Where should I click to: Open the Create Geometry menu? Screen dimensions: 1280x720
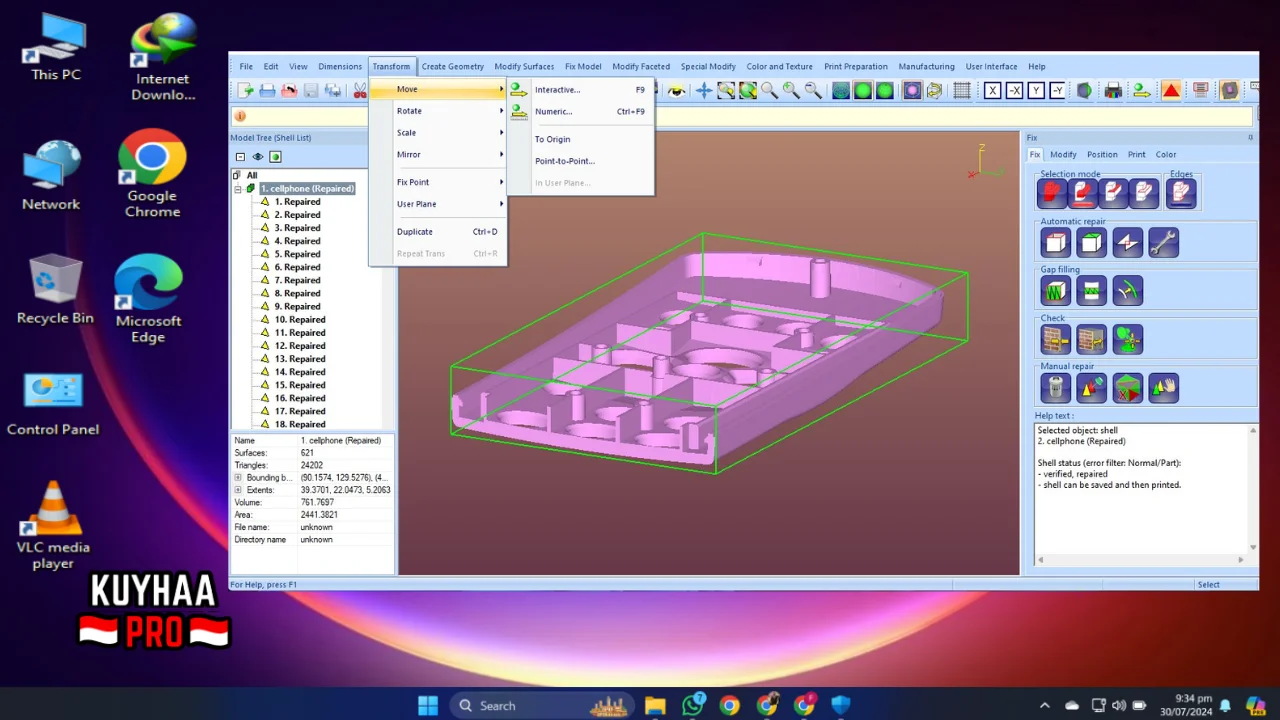452,66
